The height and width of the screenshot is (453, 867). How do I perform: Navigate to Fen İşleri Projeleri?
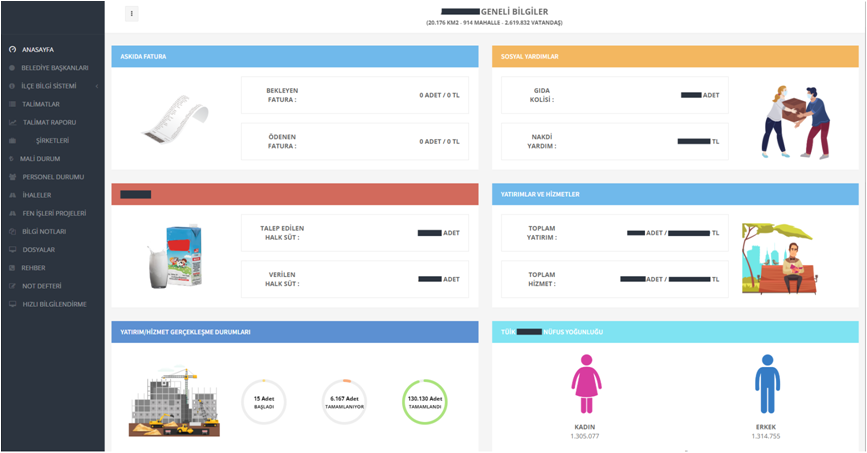54,213
